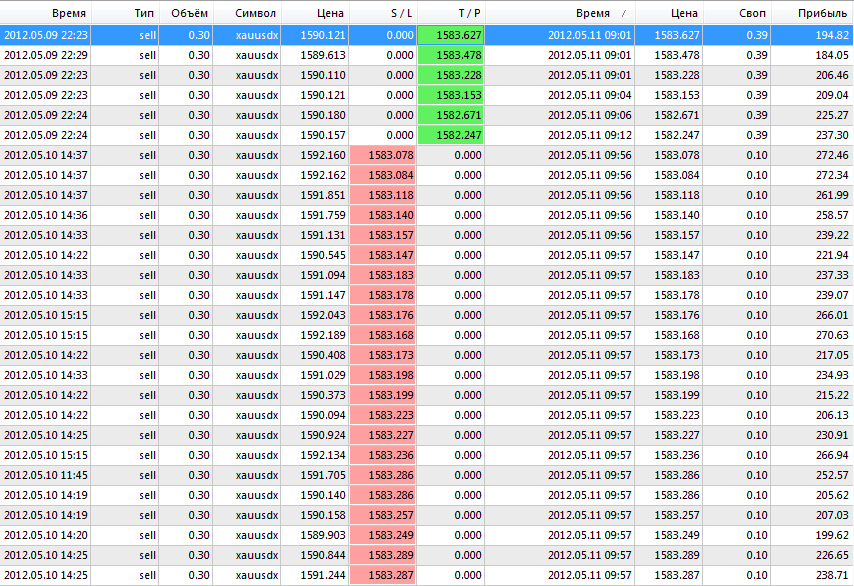Click the green T/P cell 1583.228

tap(450, 75)
